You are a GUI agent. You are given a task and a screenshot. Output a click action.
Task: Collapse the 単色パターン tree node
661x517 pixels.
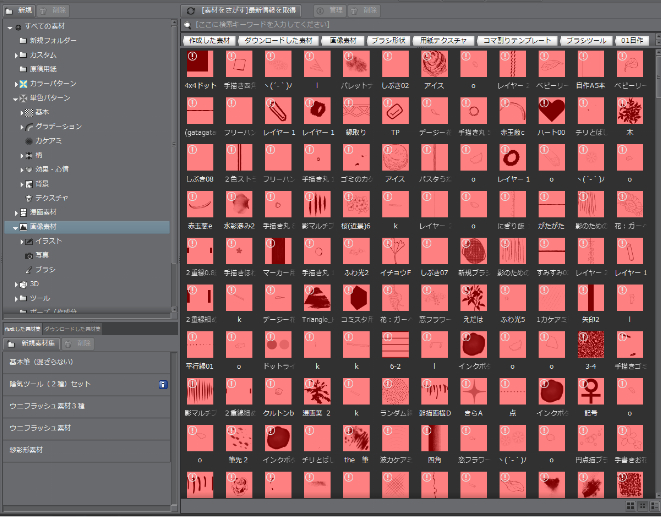coord(14,98)
